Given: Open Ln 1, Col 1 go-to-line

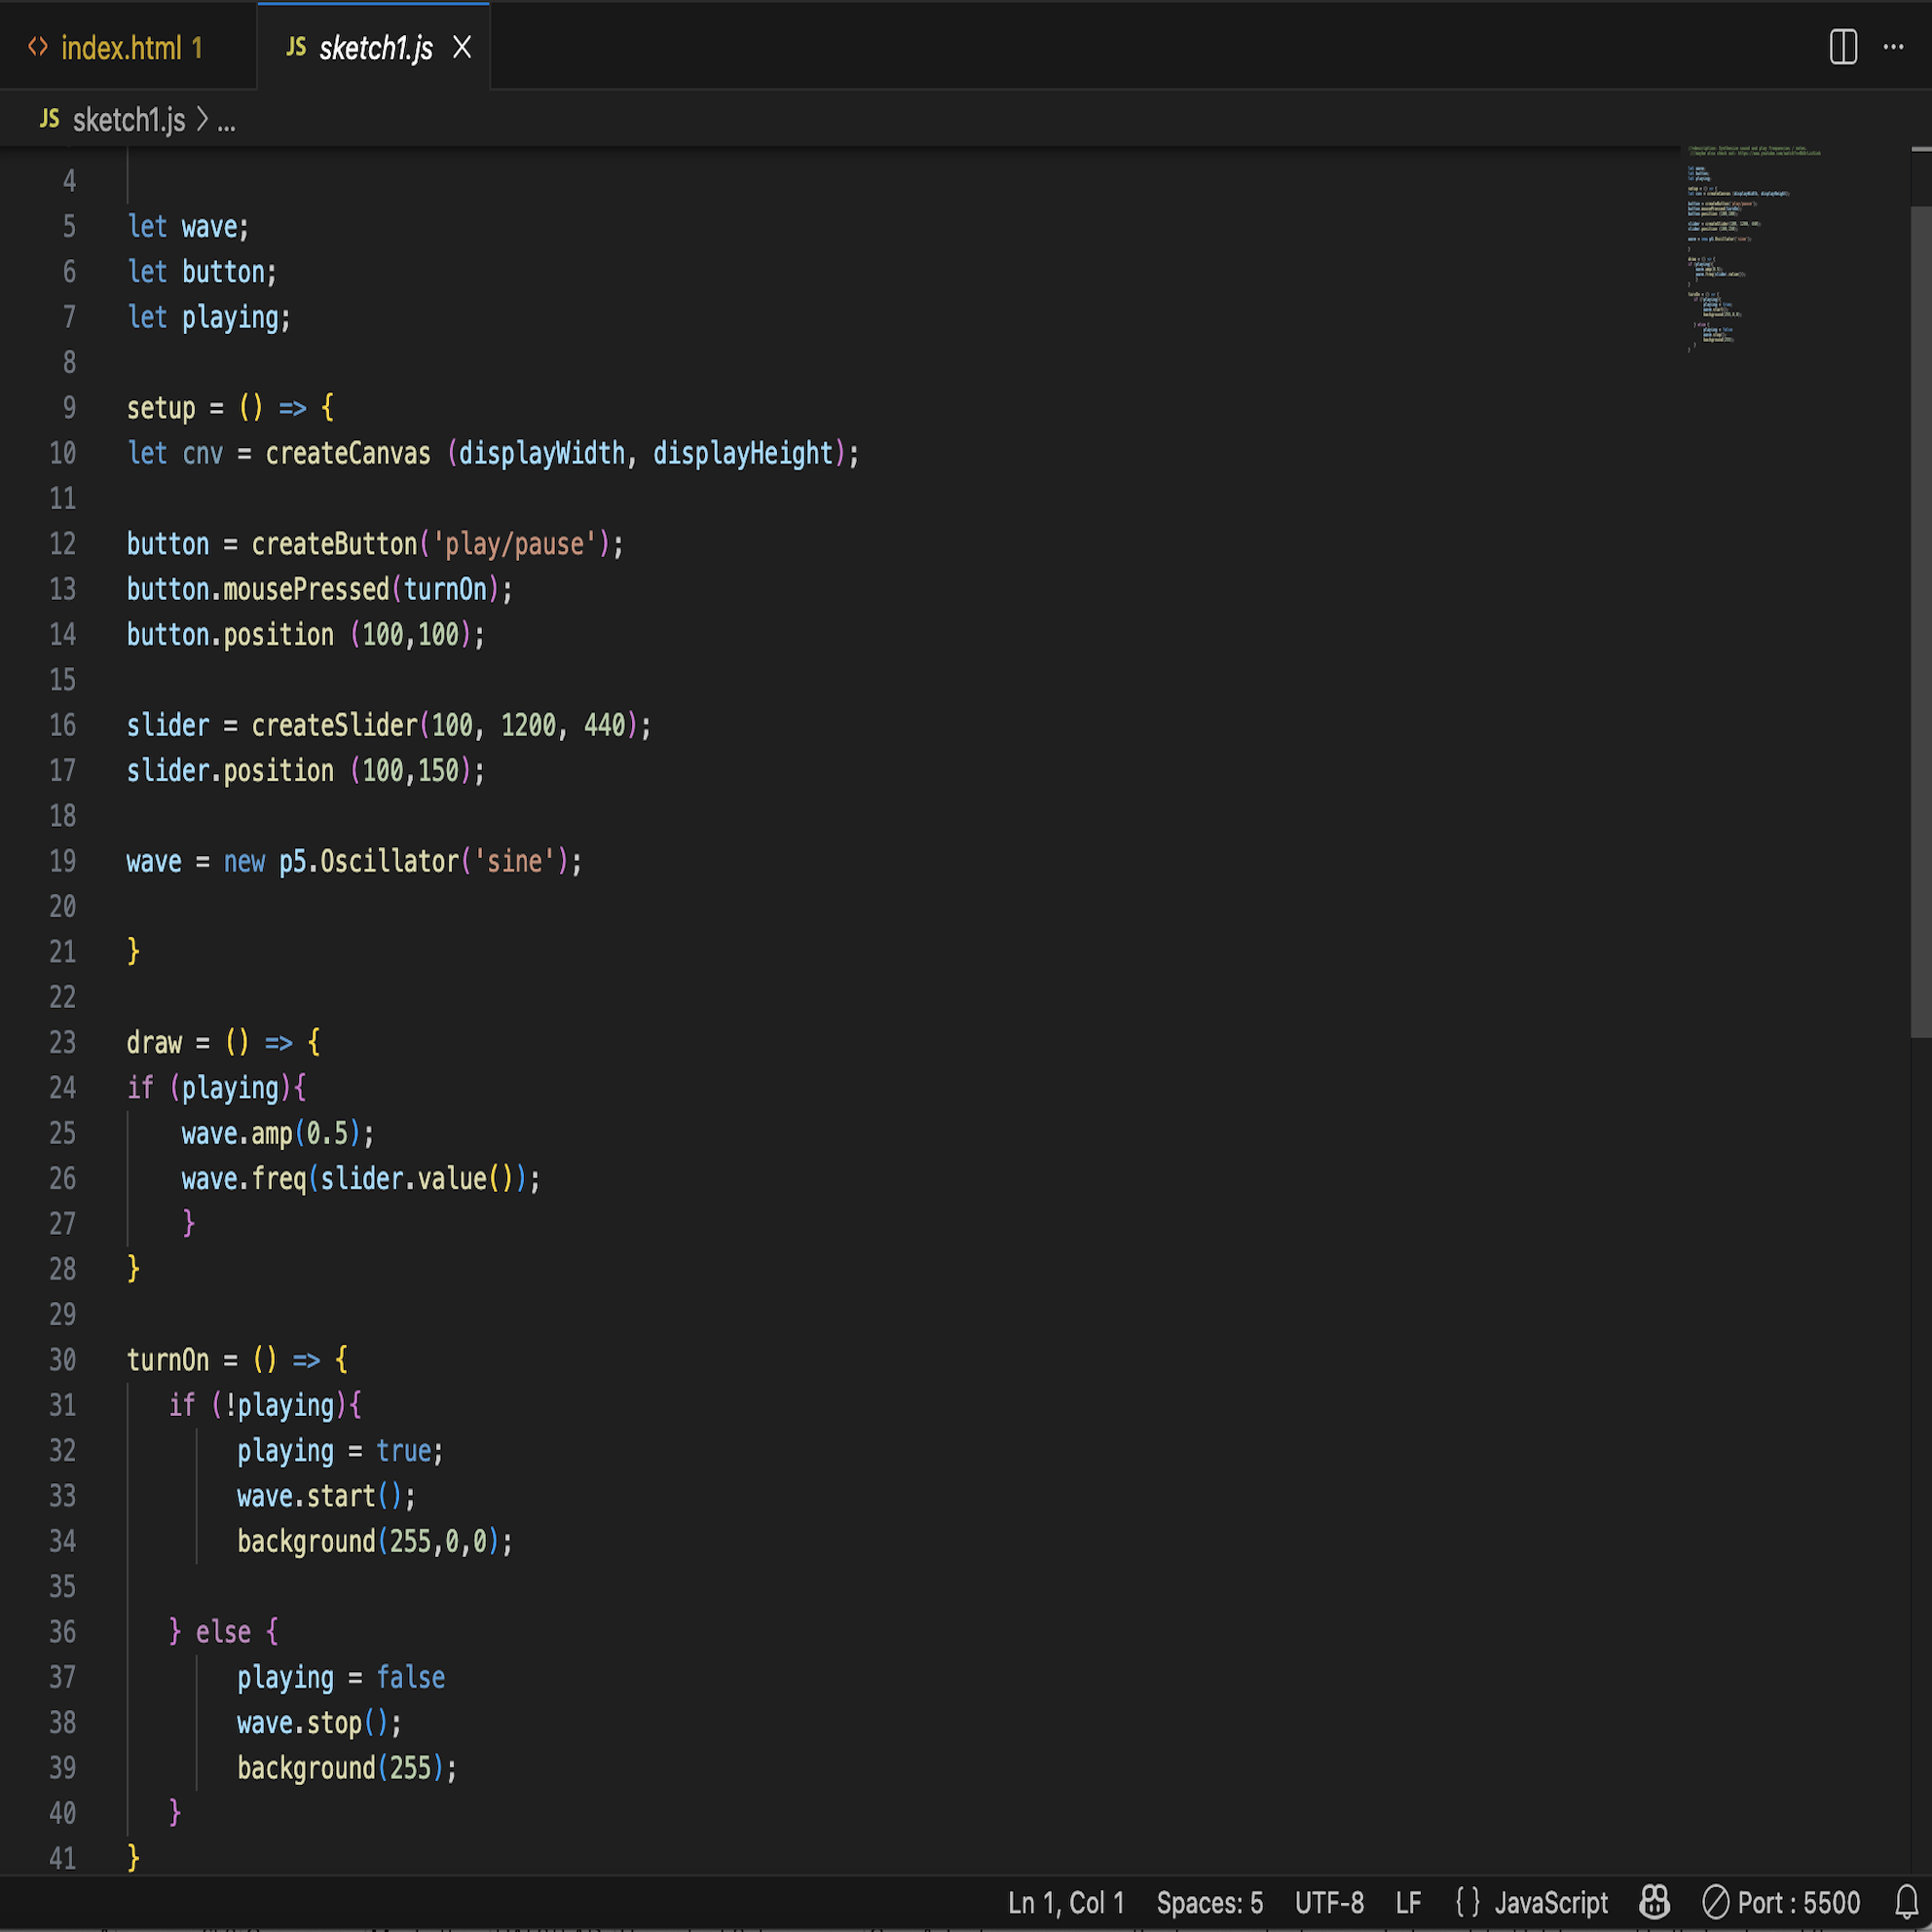Looking at the screenshot, I should (x=1066, y=1902).
